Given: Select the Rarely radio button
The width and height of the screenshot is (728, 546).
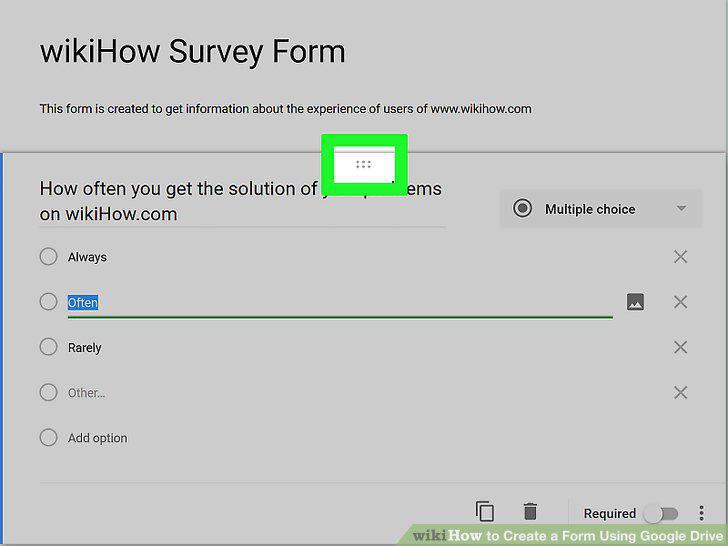Looking at the screenshot, I should tap(48, 347).
